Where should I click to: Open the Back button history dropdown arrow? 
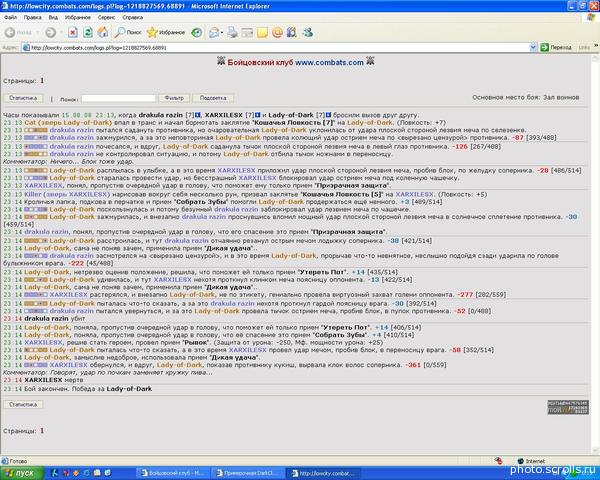(37, 33)
